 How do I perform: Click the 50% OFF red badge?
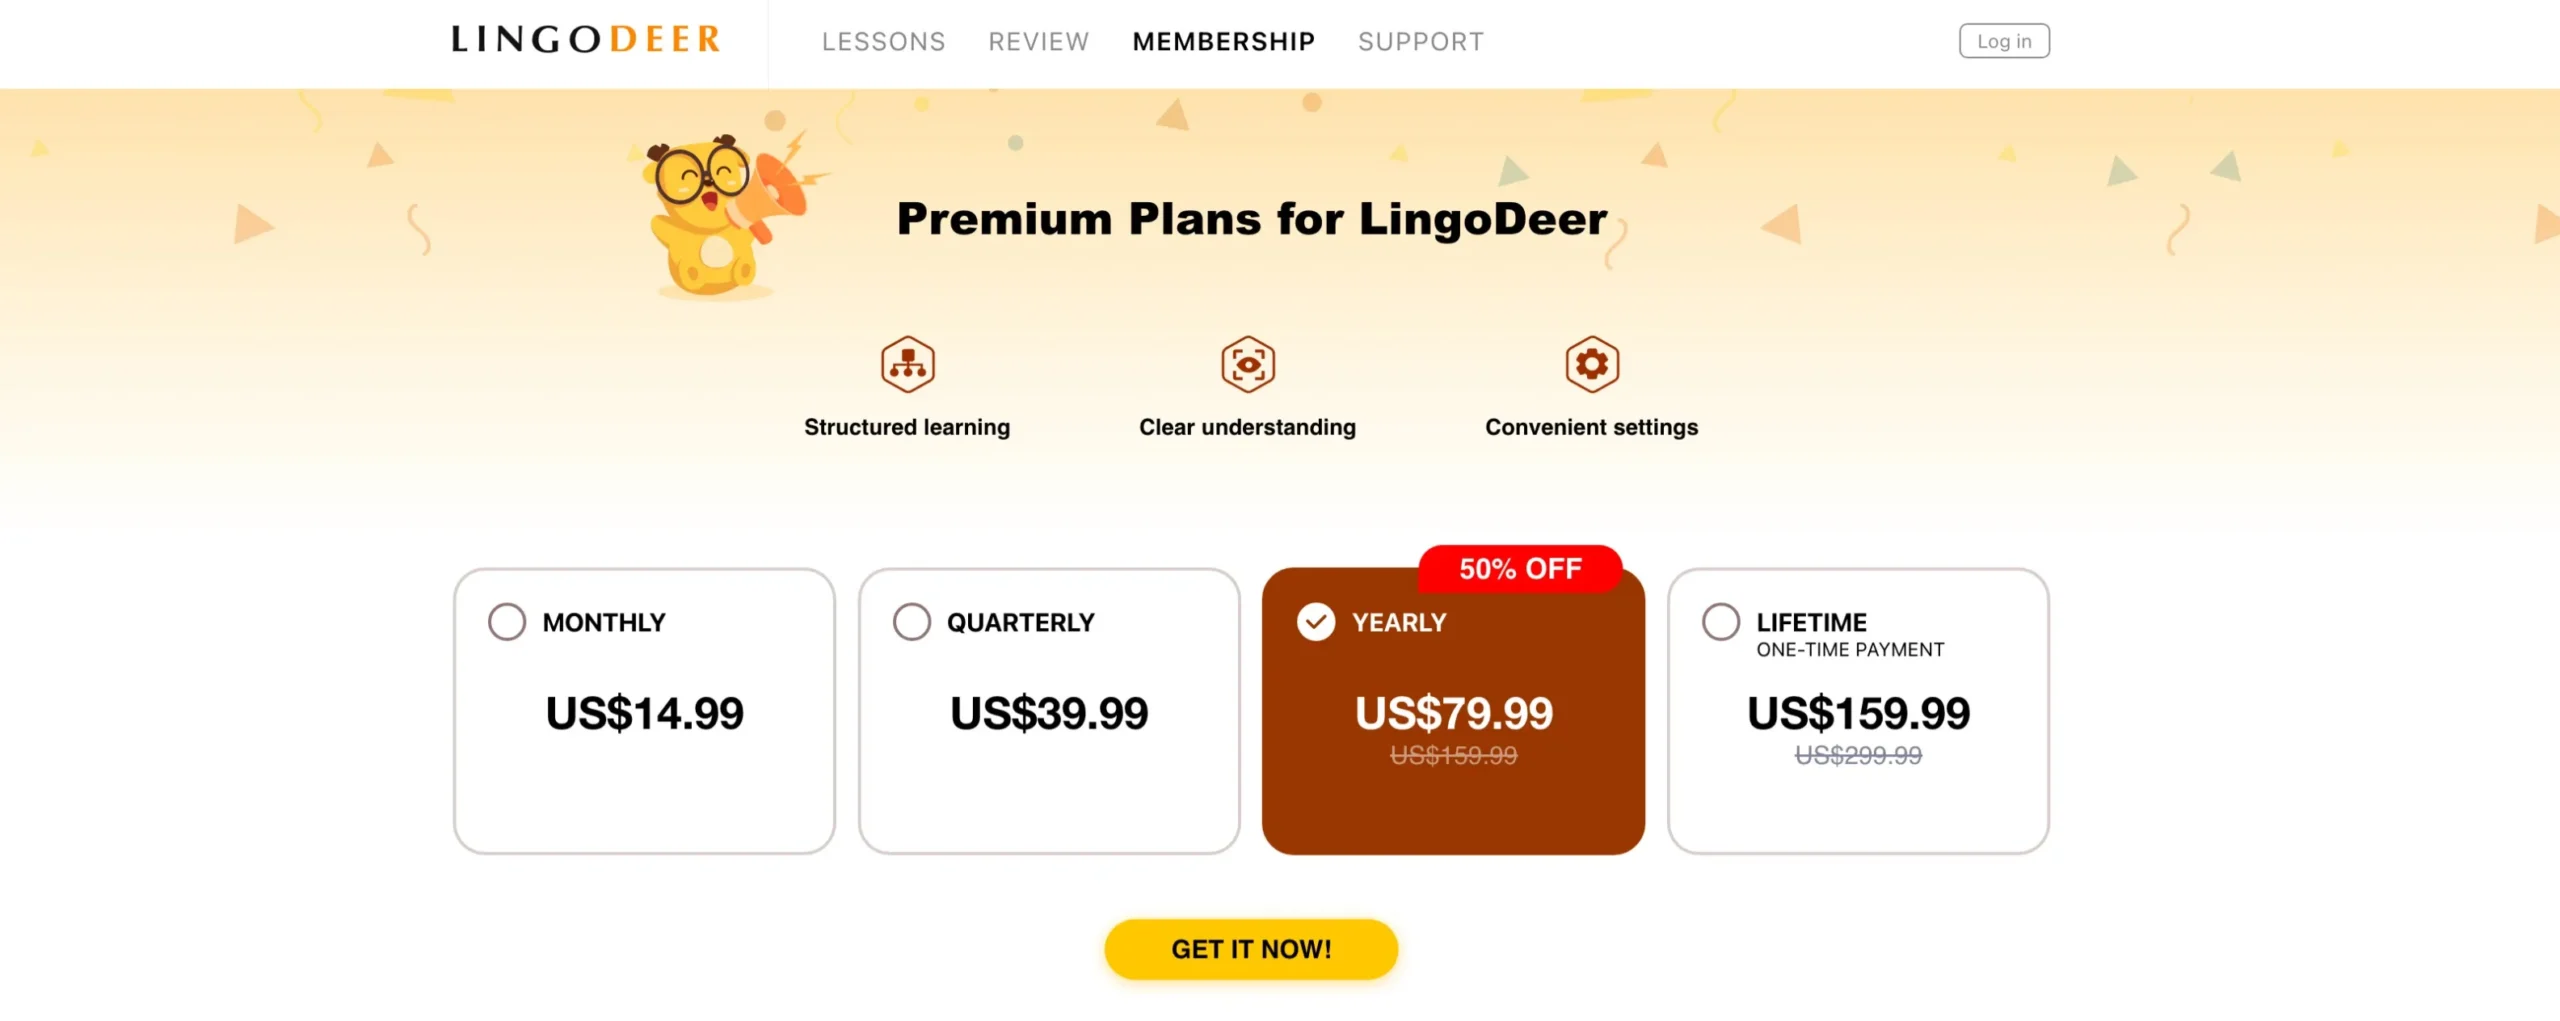tap(1519, 569)
